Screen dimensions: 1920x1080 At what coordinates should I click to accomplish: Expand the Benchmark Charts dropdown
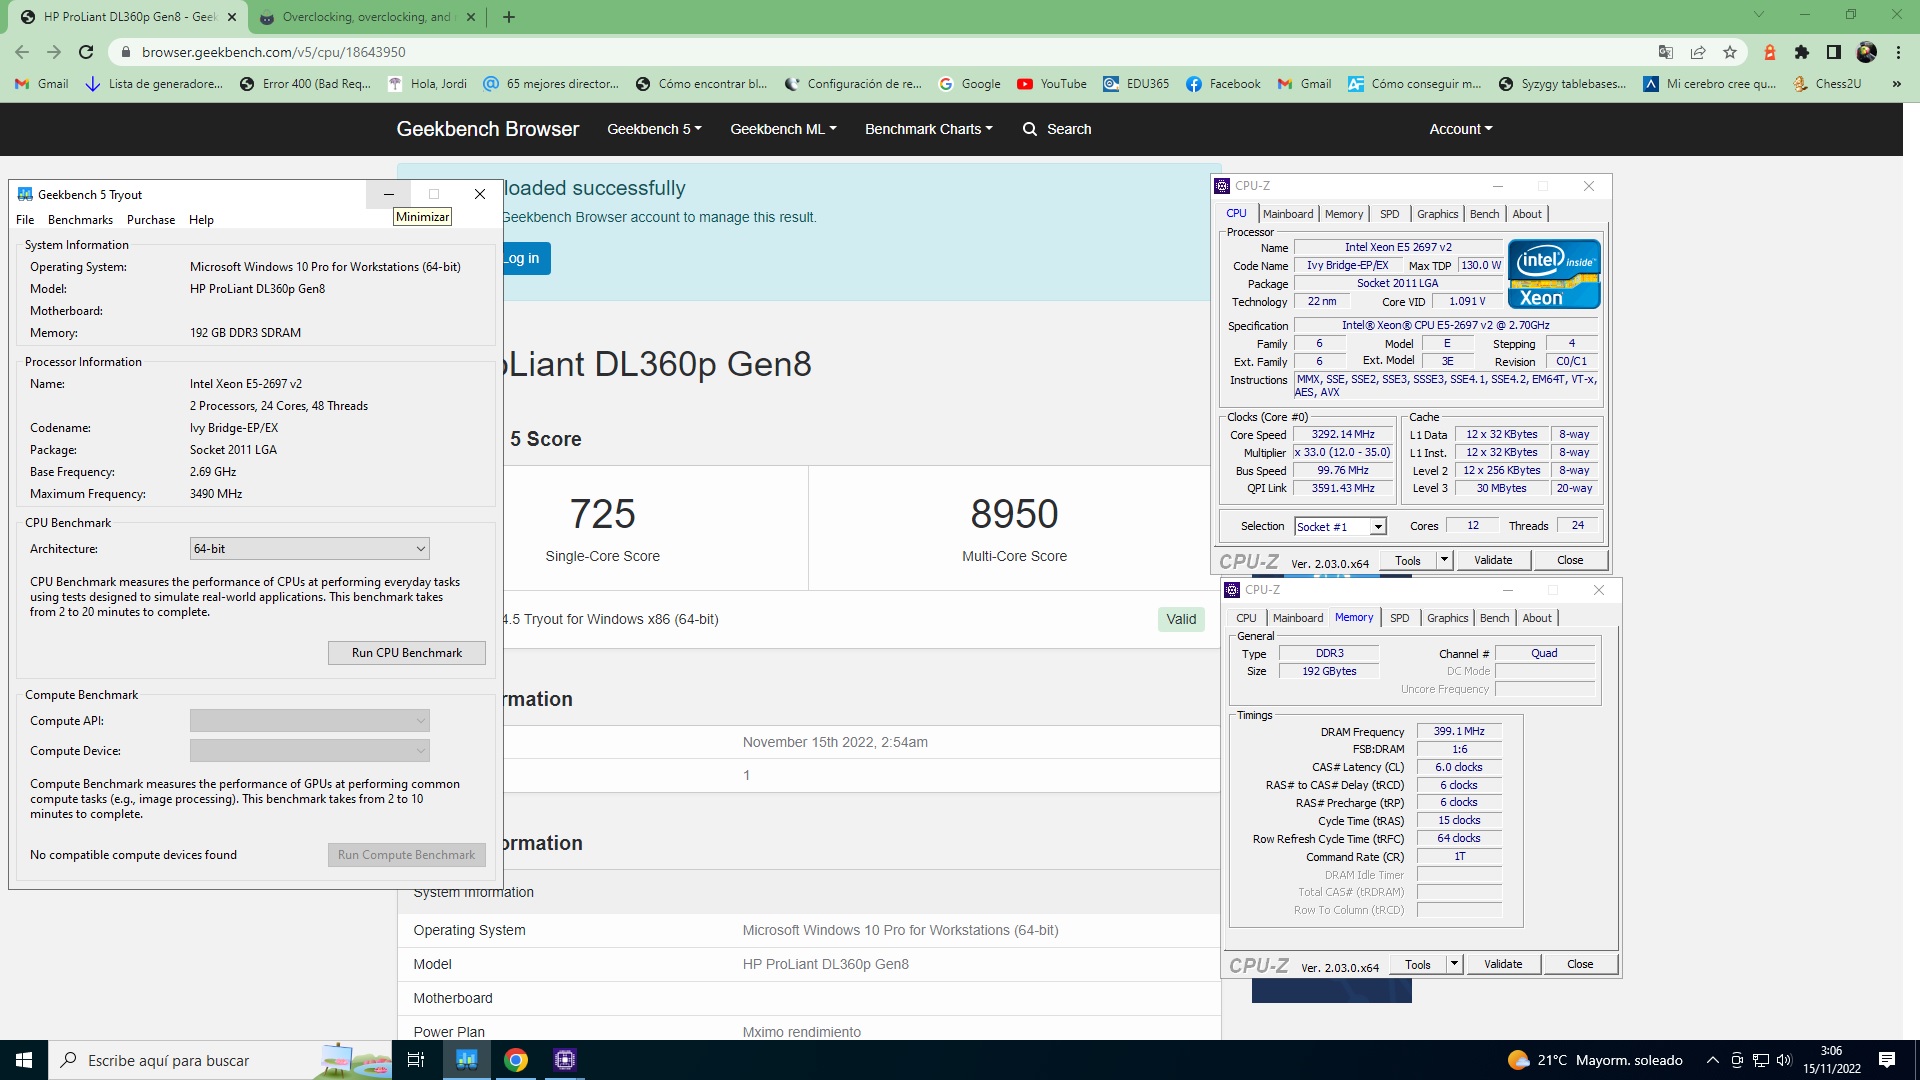coord(928,129)
